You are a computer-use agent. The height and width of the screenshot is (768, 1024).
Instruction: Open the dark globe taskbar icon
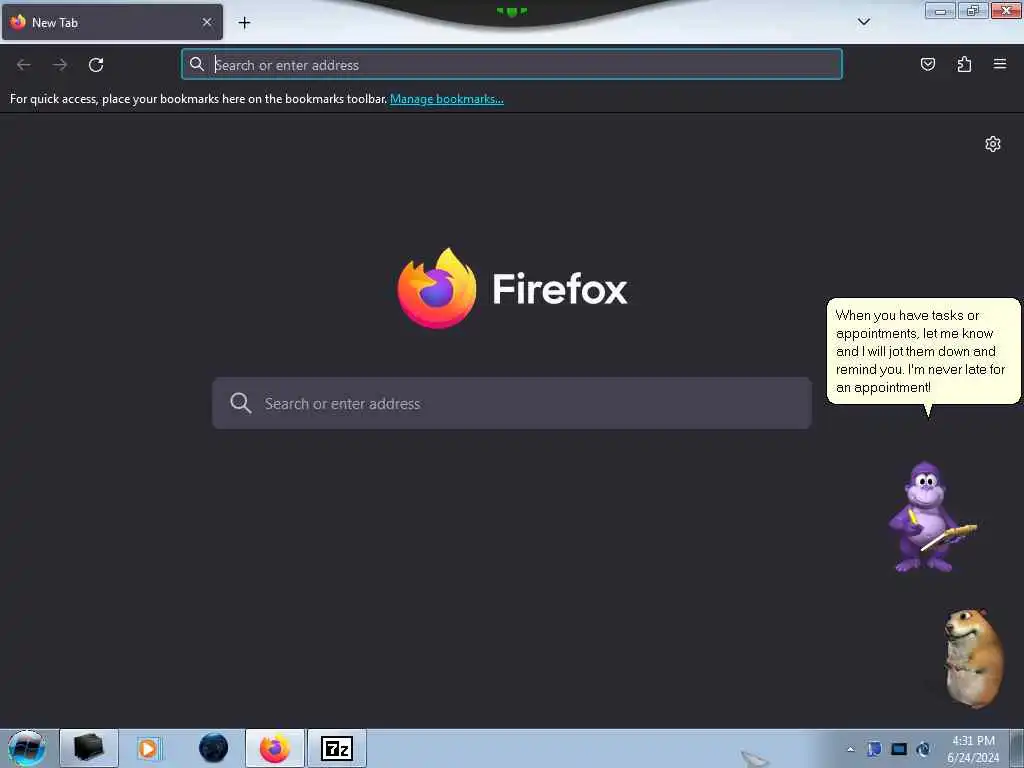pos(214,748)
